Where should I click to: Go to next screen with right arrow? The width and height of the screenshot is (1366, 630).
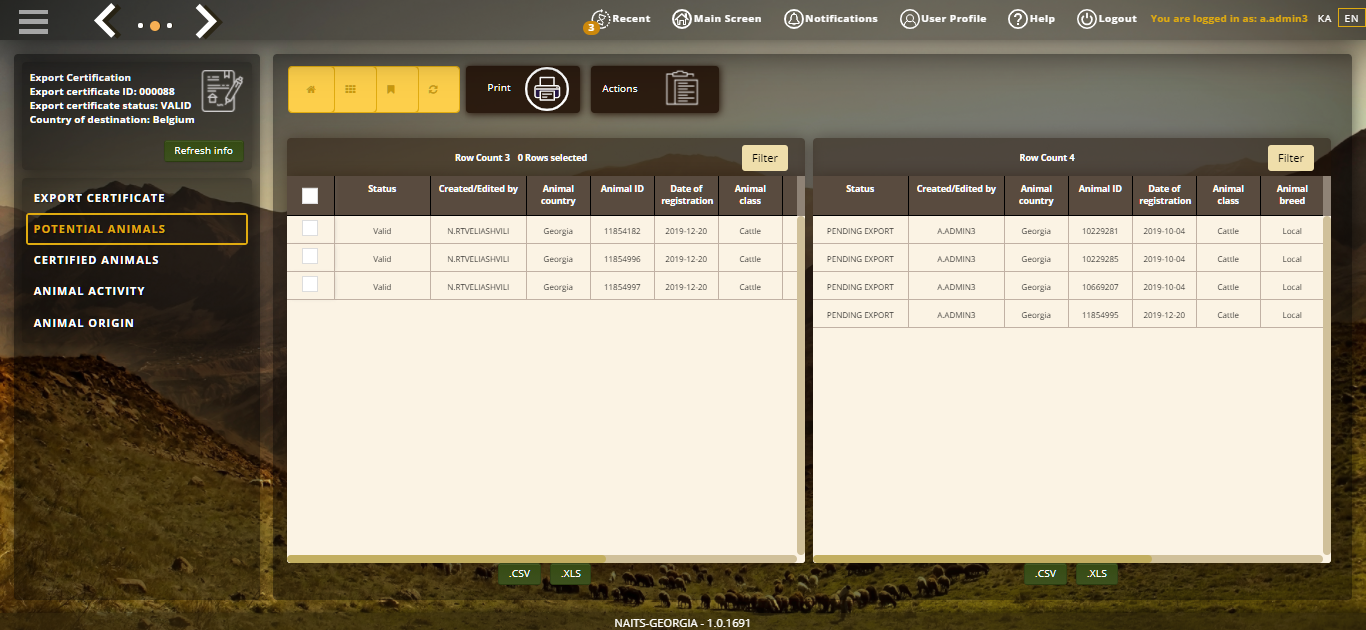[x=206, y=21]
